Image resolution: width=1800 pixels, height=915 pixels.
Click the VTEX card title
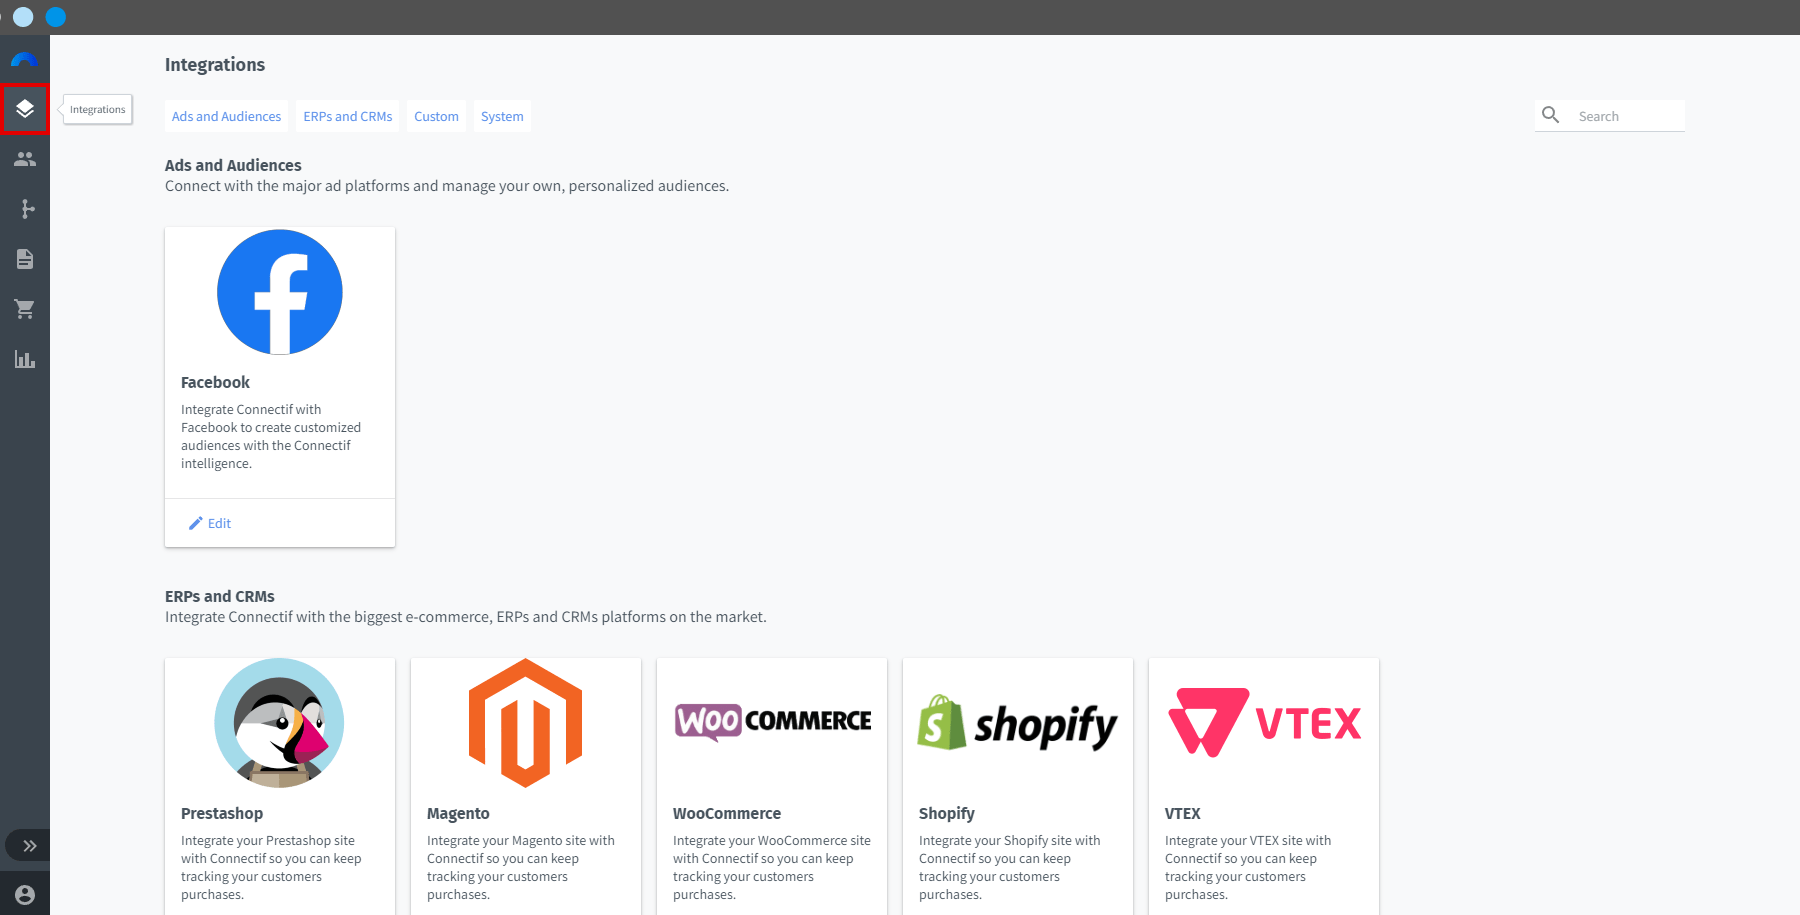click(1183, 813)
